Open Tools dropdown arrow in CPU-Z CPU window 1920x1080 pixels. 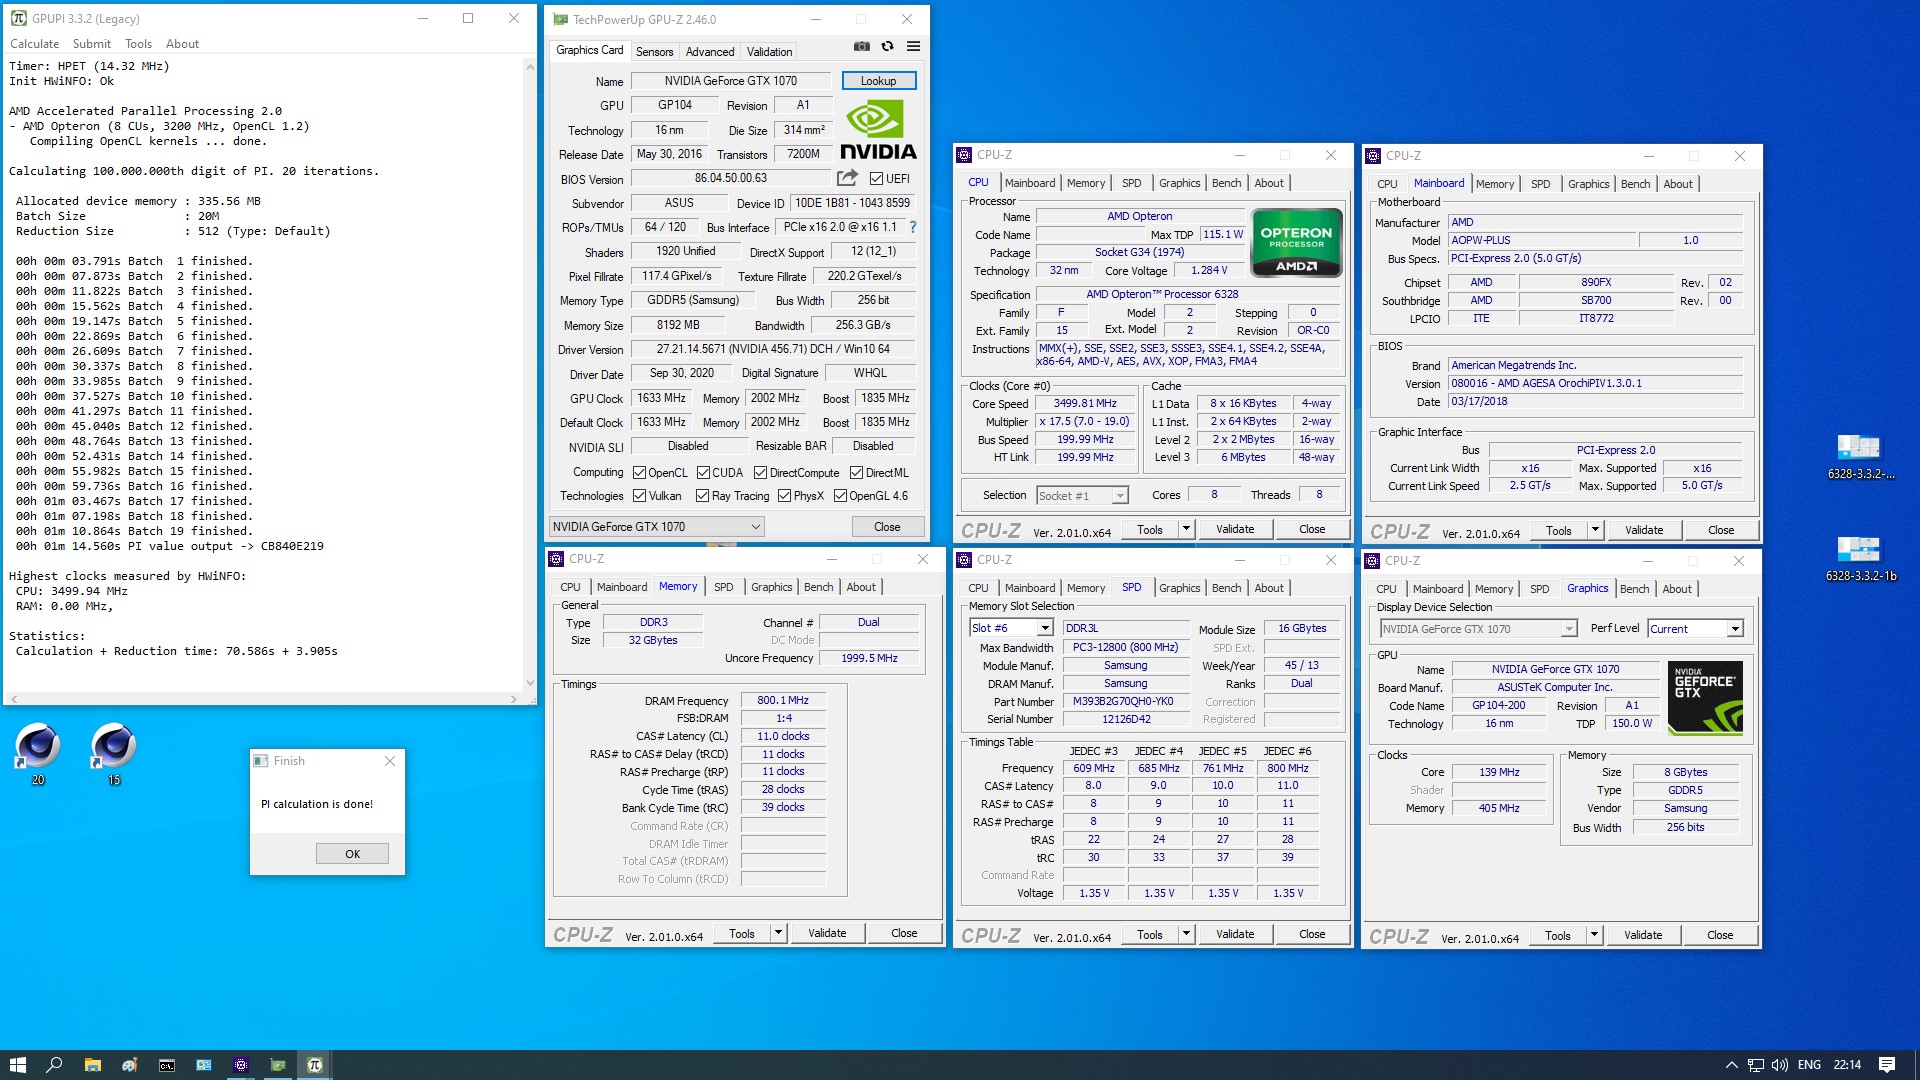pyautogui.click(x=1186, y=529)
